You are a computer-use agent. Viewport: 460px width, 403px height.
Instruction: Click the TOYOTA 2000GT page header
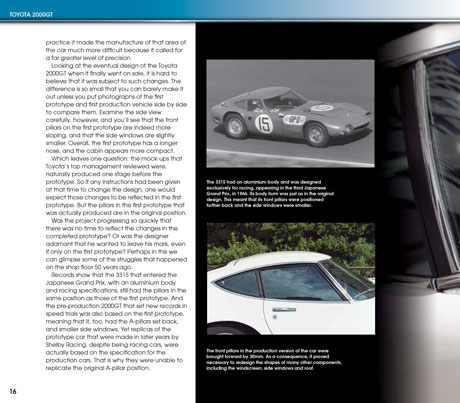pos(31,15)
